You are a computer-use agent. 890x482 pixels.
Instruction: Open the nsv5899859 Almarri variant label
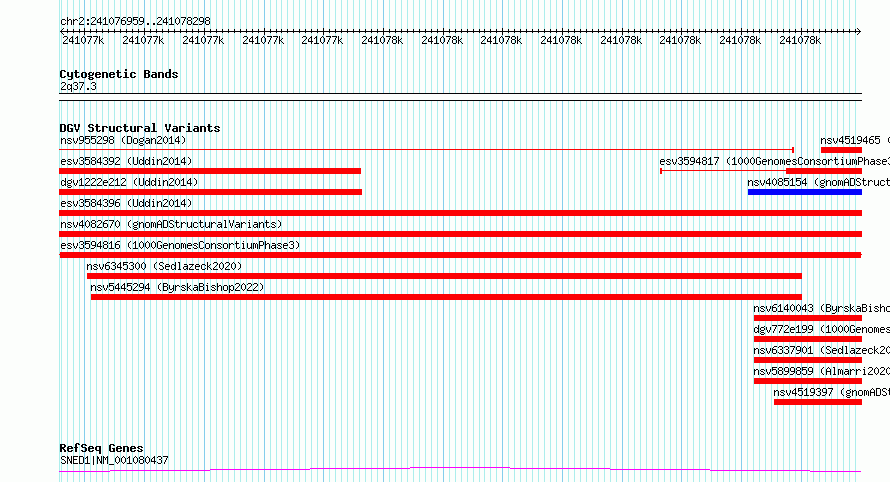821,371
